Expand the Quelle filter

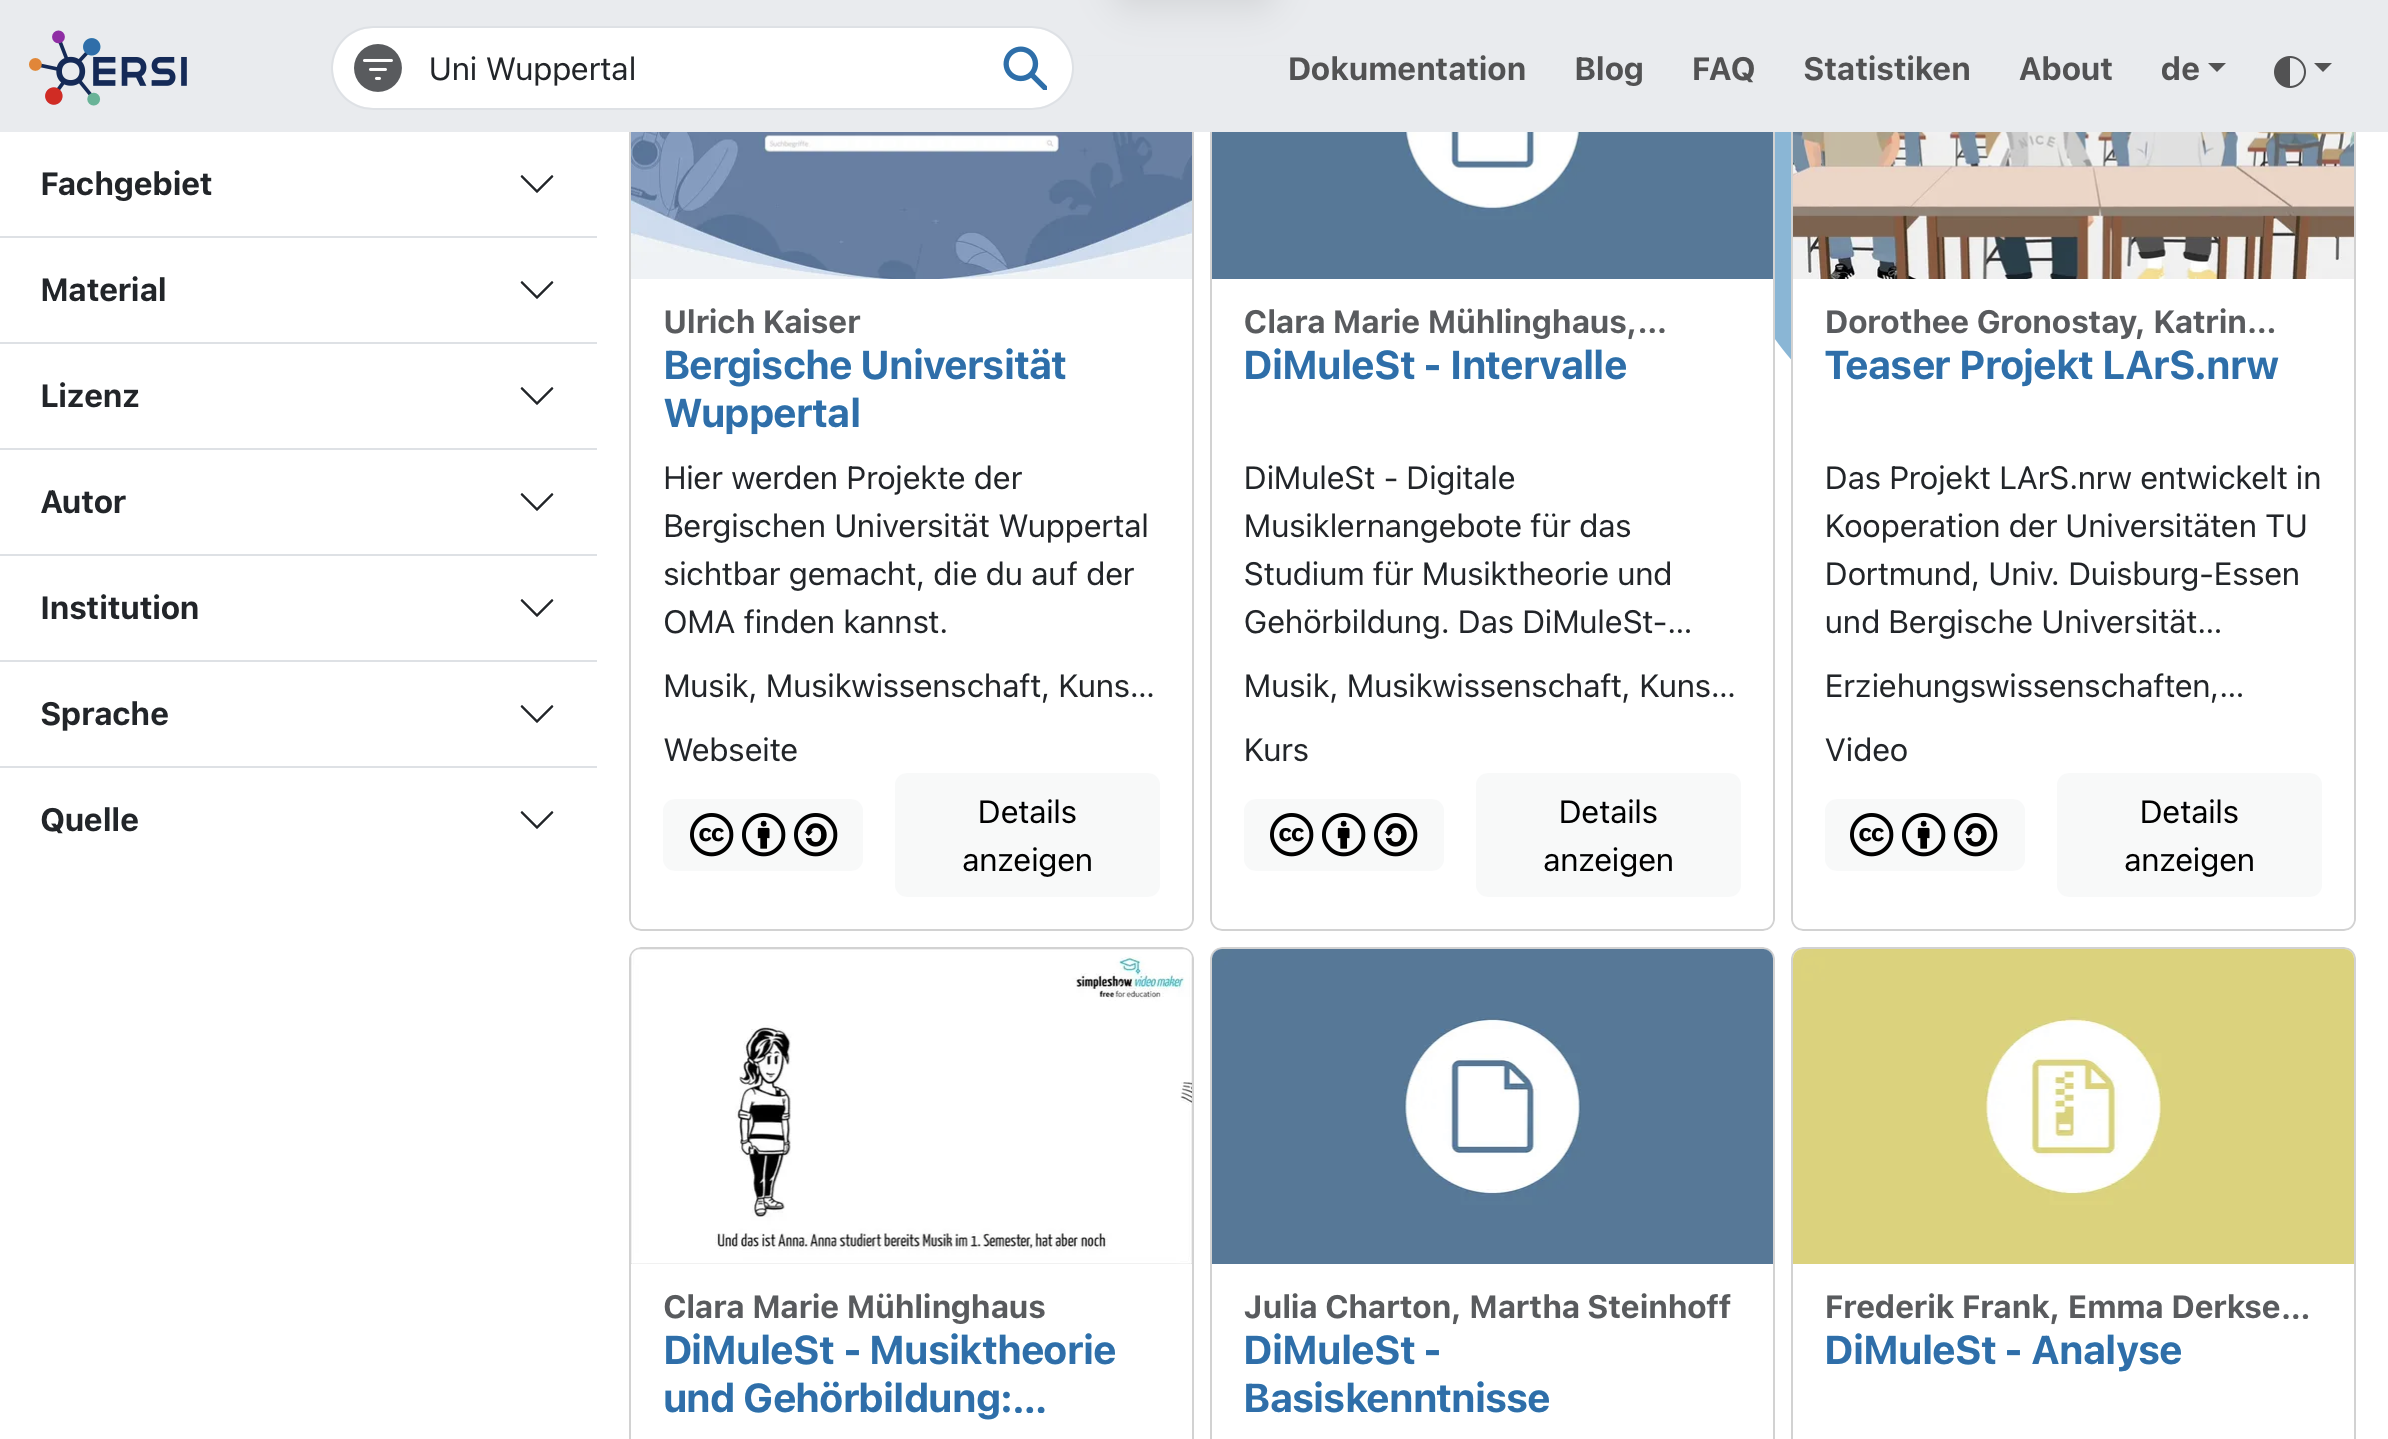298,820
